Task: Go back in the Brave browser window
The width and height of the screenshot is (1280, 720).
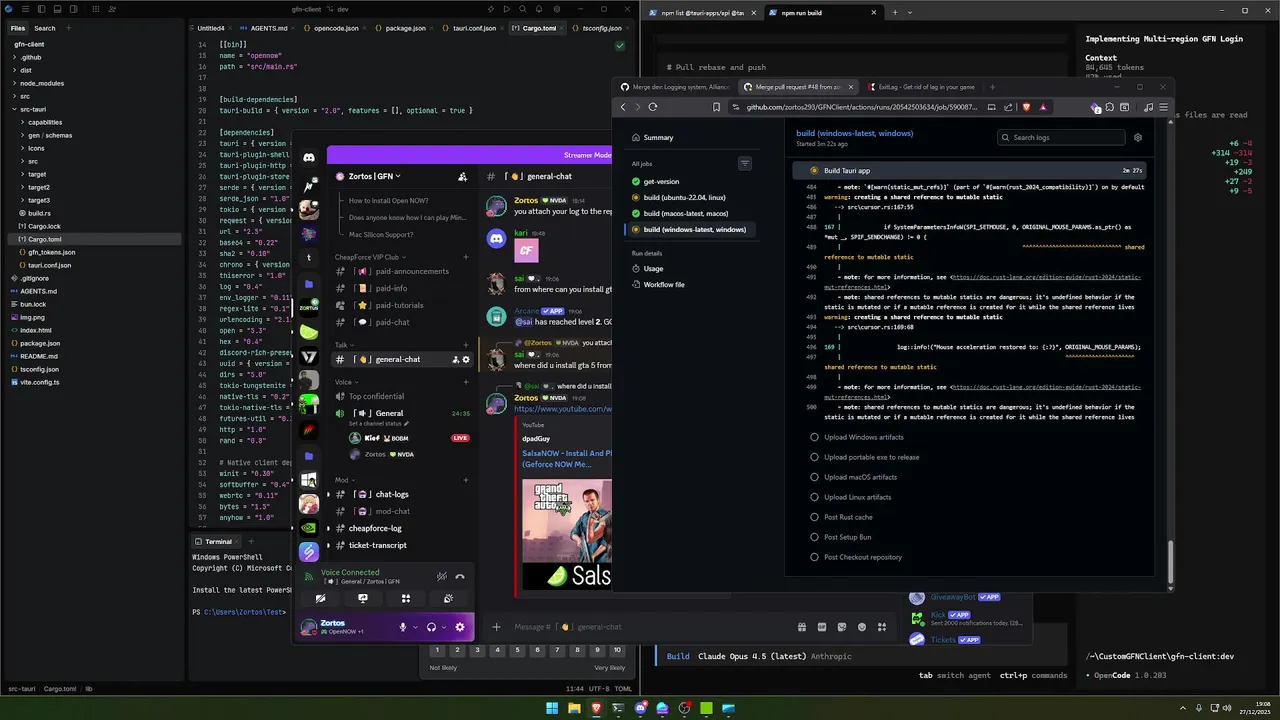Action: 623,107
